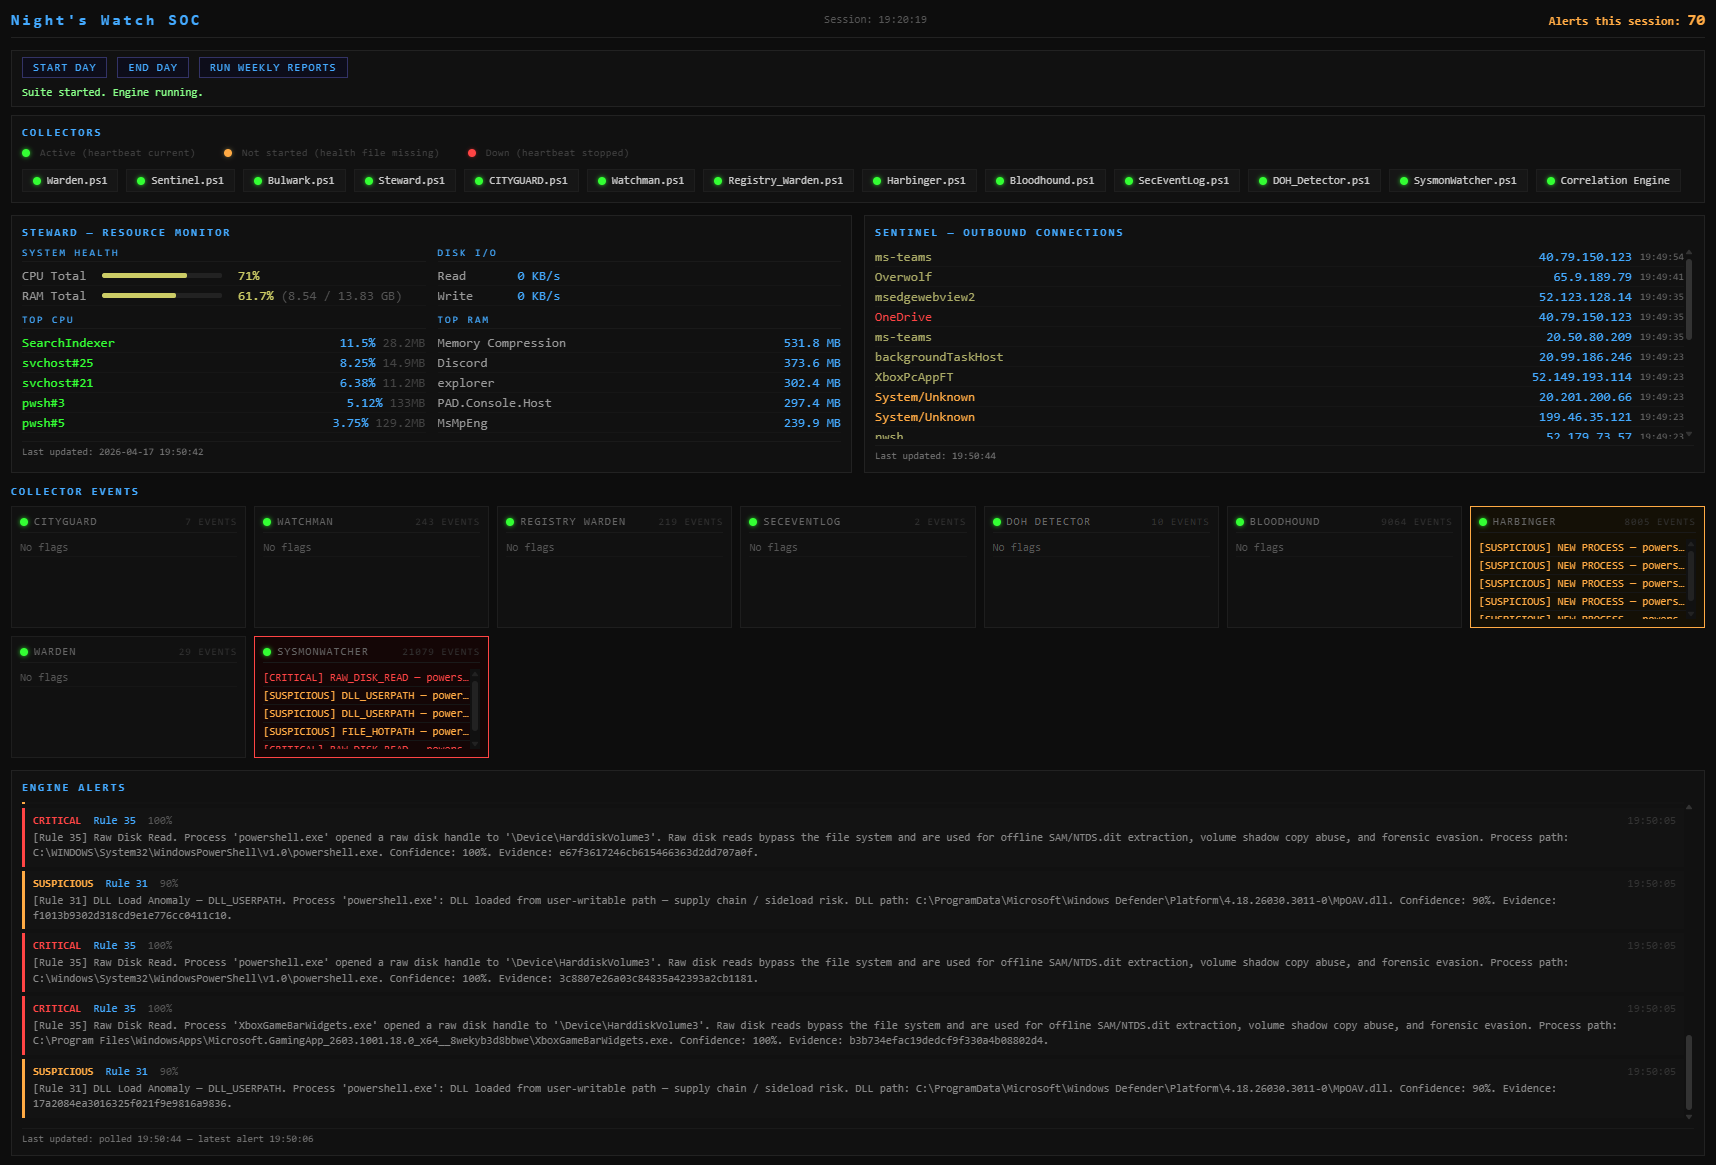This screenshot has width=1716, height=1165.
Task: Click the first SUSPICIOUS Rule 31 alert label
Action: (x=63, y=884)
